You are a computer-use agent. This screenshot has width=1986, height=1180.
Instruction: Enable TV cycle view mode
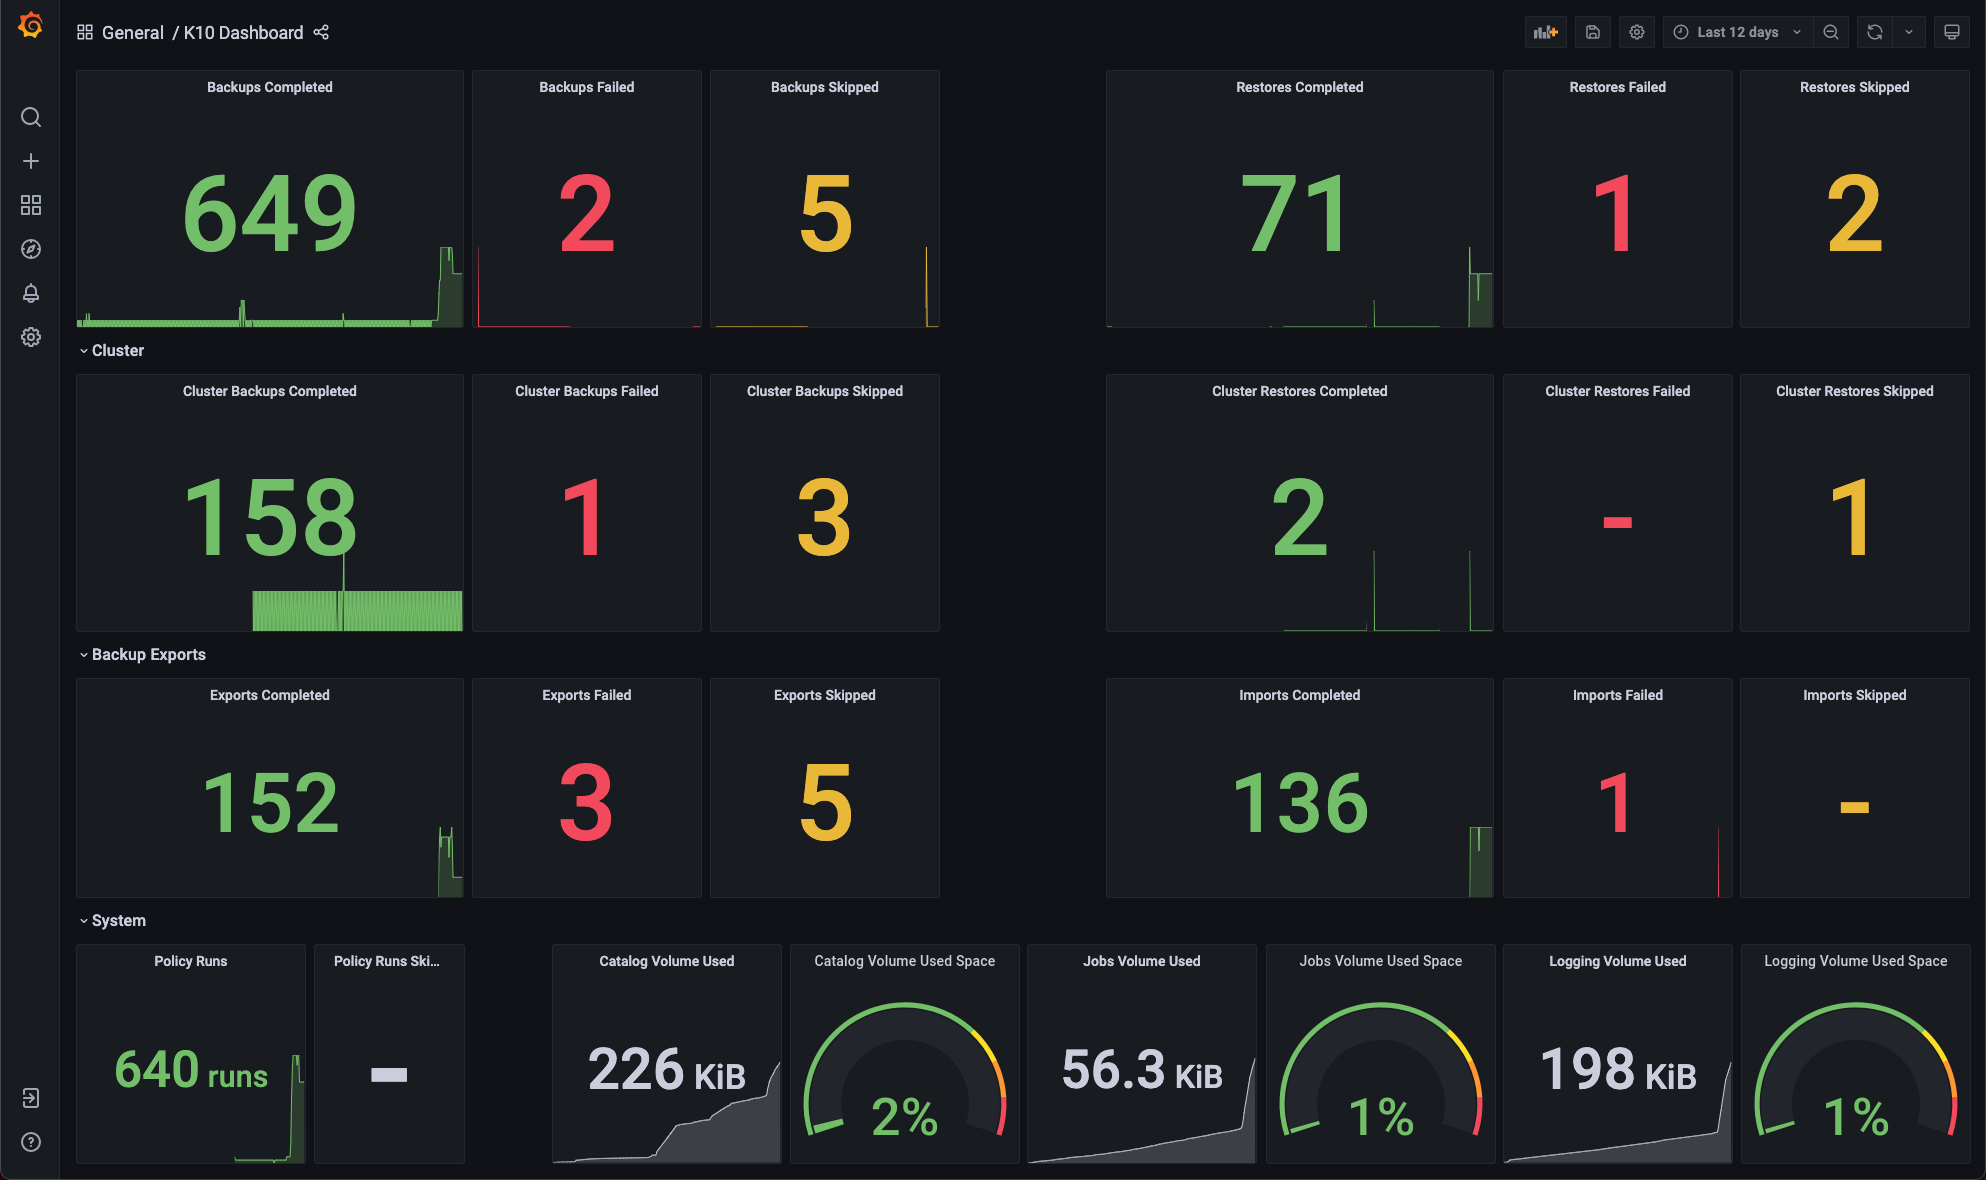pyautogui.click(x=1951, y=31)
